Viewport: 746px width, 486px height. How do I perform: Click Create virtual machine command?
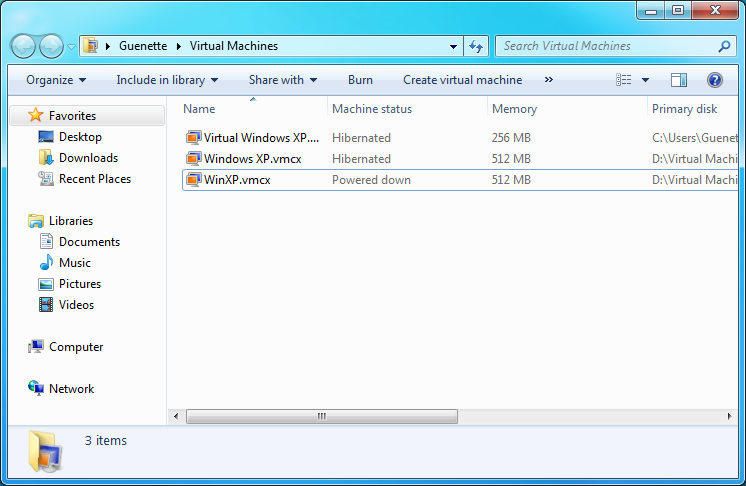point(462,80)
